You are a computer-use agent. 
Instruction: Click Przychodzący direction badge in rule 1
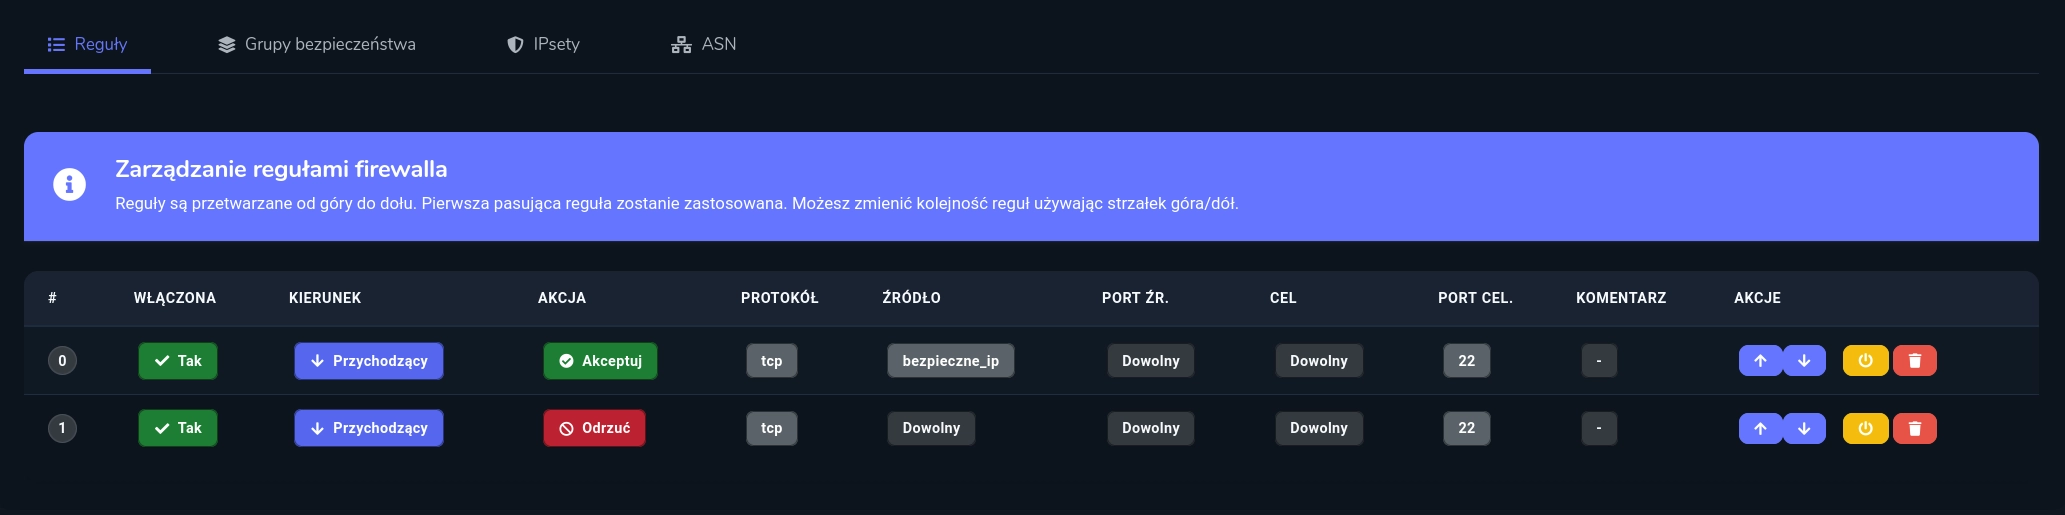pos(369,428)
